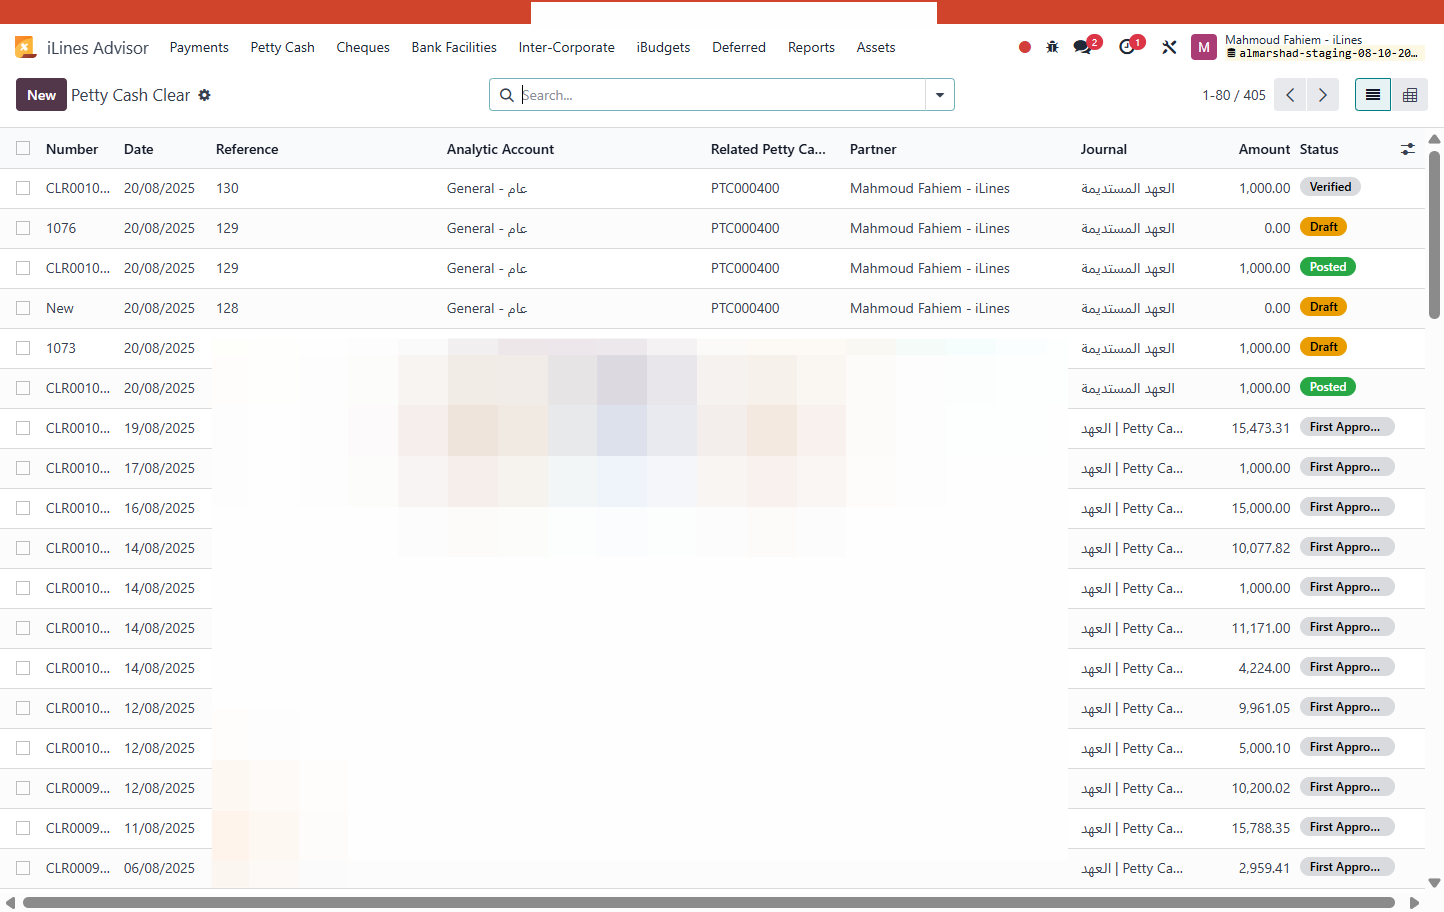1444x912 pixels.
Task: Click the Verified status badge
Action: 1330,187
